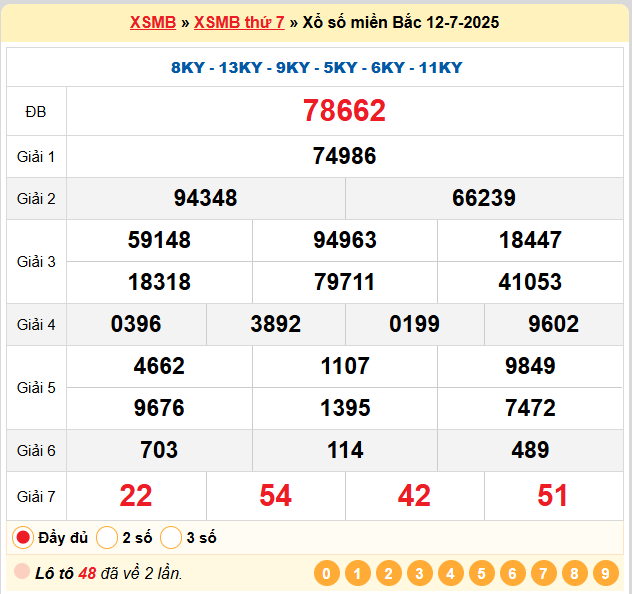
Task: Click the Giải 4 number 3892
Action: point(276,324)
